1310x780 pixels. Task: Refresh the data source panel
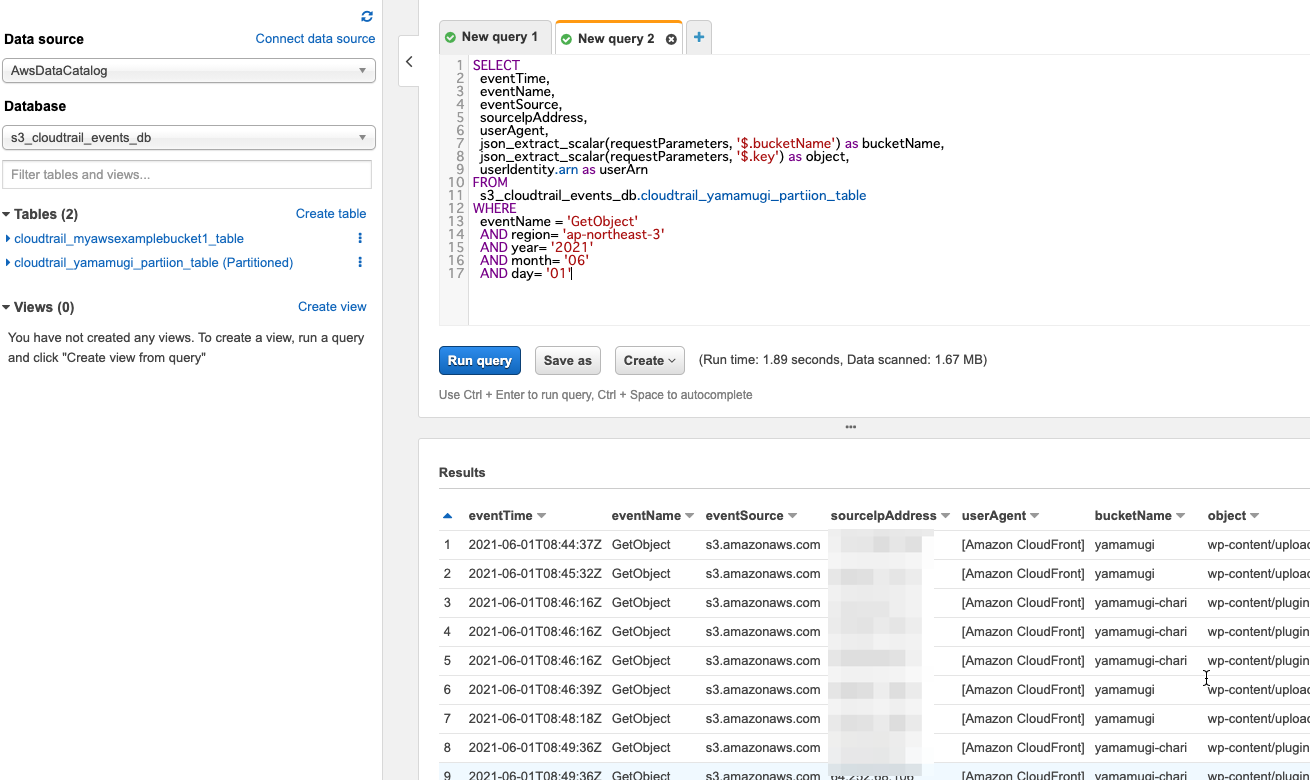367,17
